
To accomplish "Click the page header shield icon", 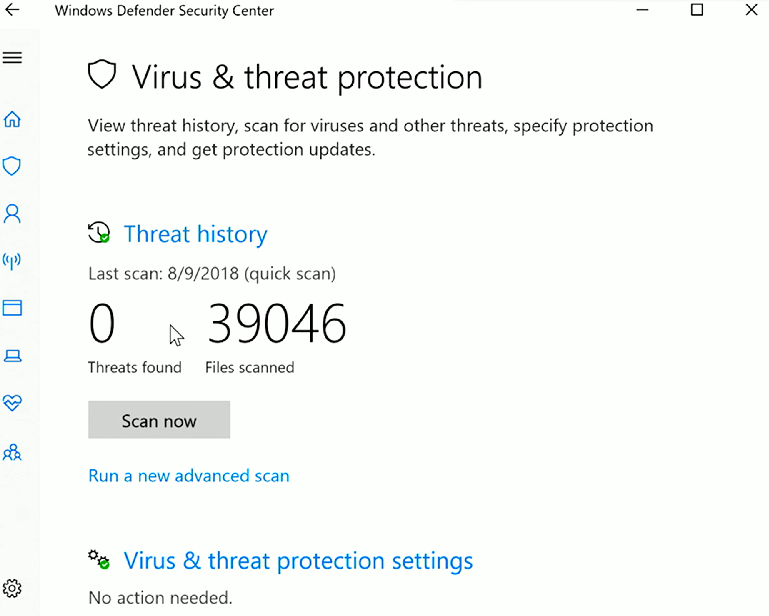I will click(x=102, y=75).
